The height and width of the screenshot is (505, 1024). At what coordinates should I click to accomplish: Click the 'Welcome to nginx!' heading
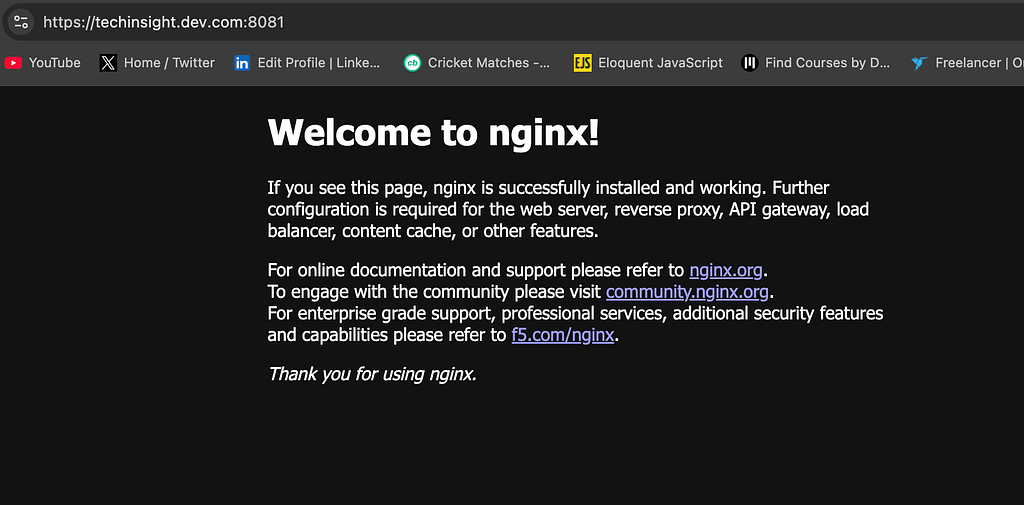(433, 133)
